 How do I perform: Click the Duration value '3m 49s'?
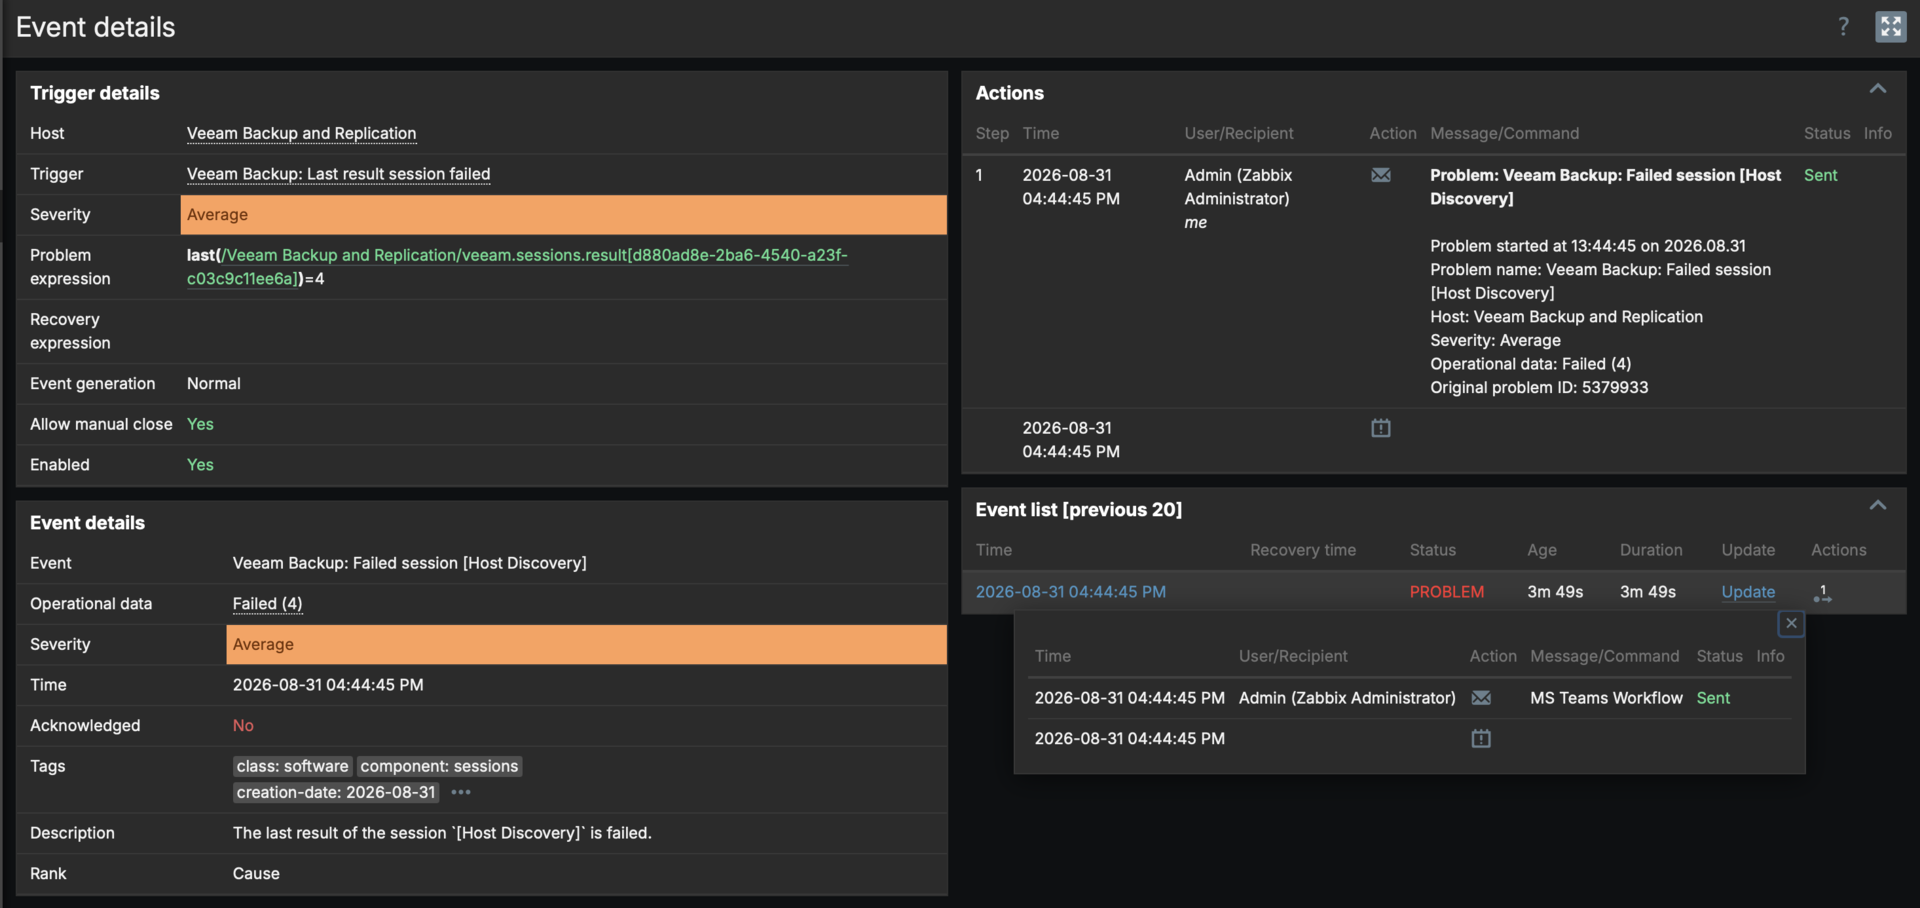point(1648,592)
